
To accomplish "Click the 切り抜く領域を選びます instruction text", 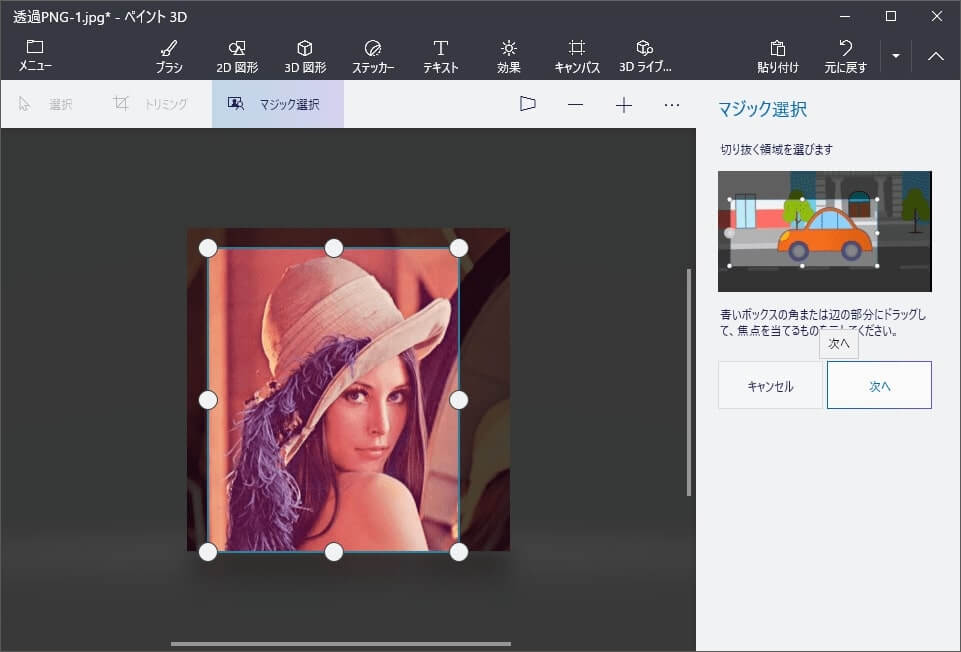I will coord(777,149).
